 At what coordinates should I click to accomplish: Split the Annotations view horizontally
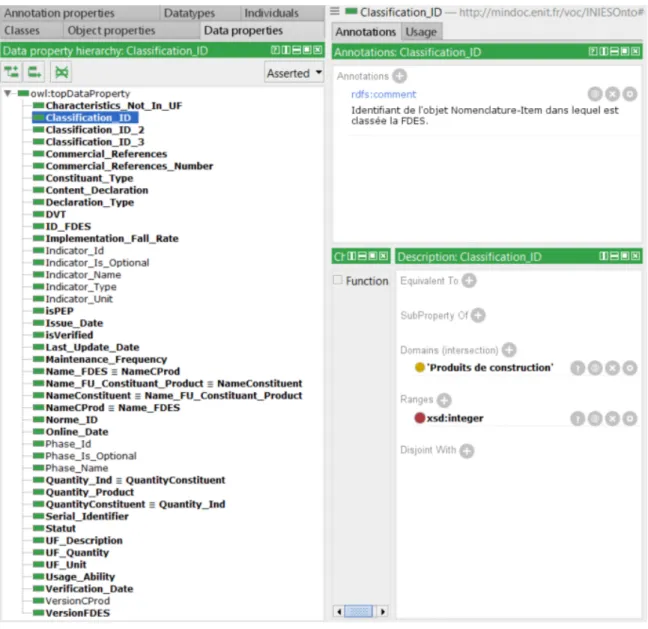[615, 51]
